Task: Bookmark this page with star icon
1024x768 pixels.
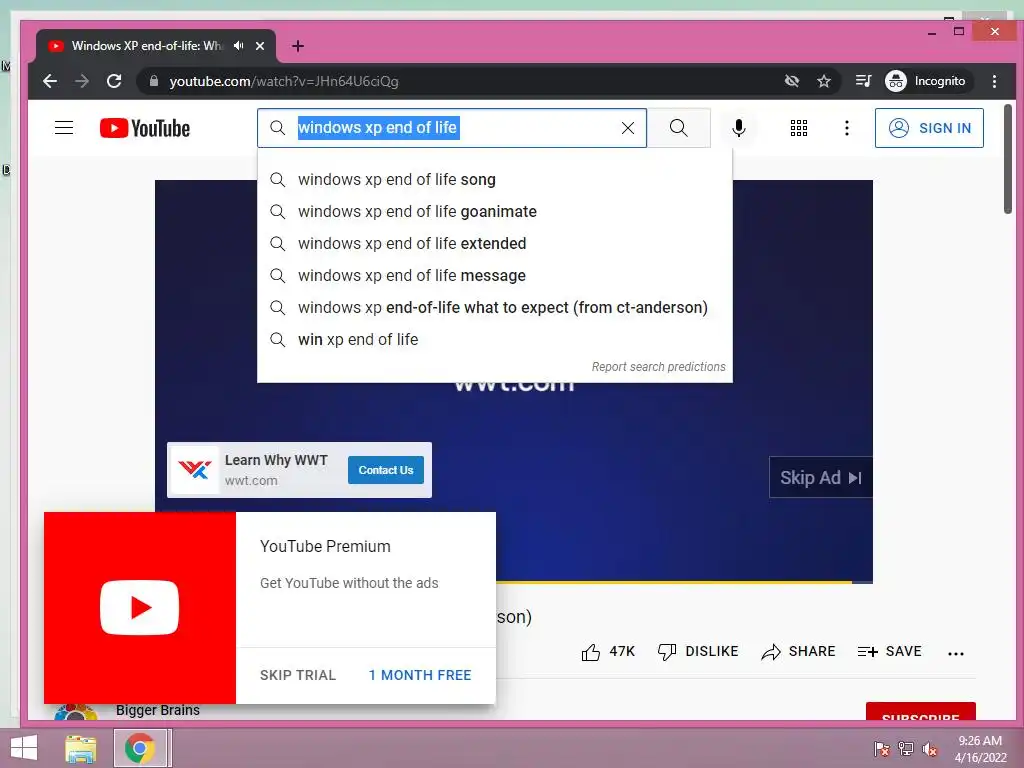Action: point(824,81)
